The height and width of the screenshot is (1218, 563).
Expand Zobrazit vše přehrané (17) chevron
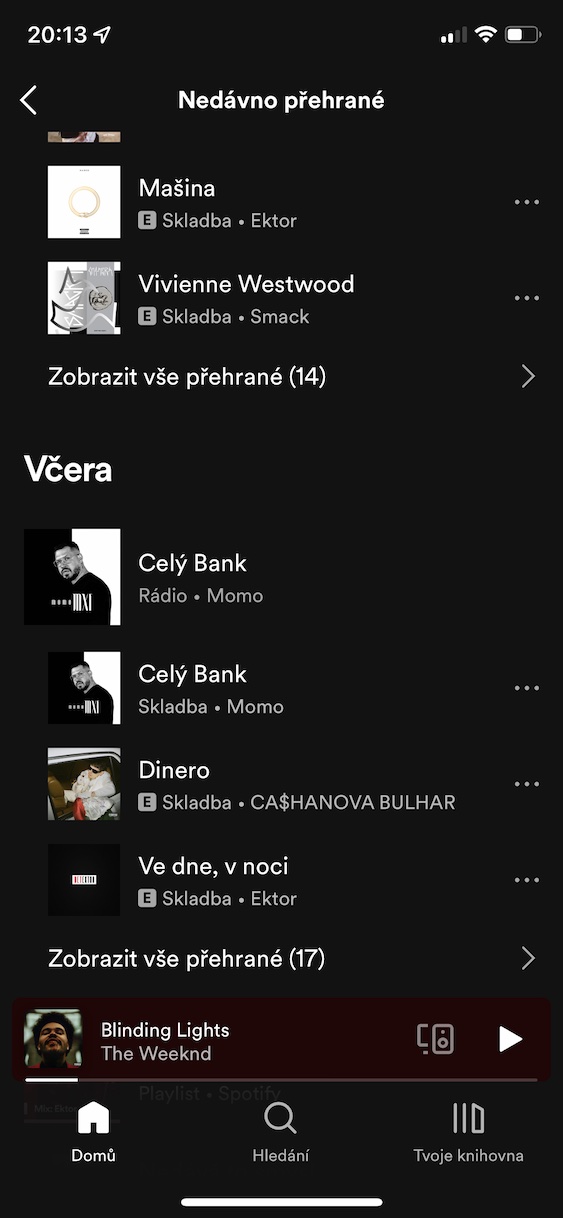click(528, 959)
